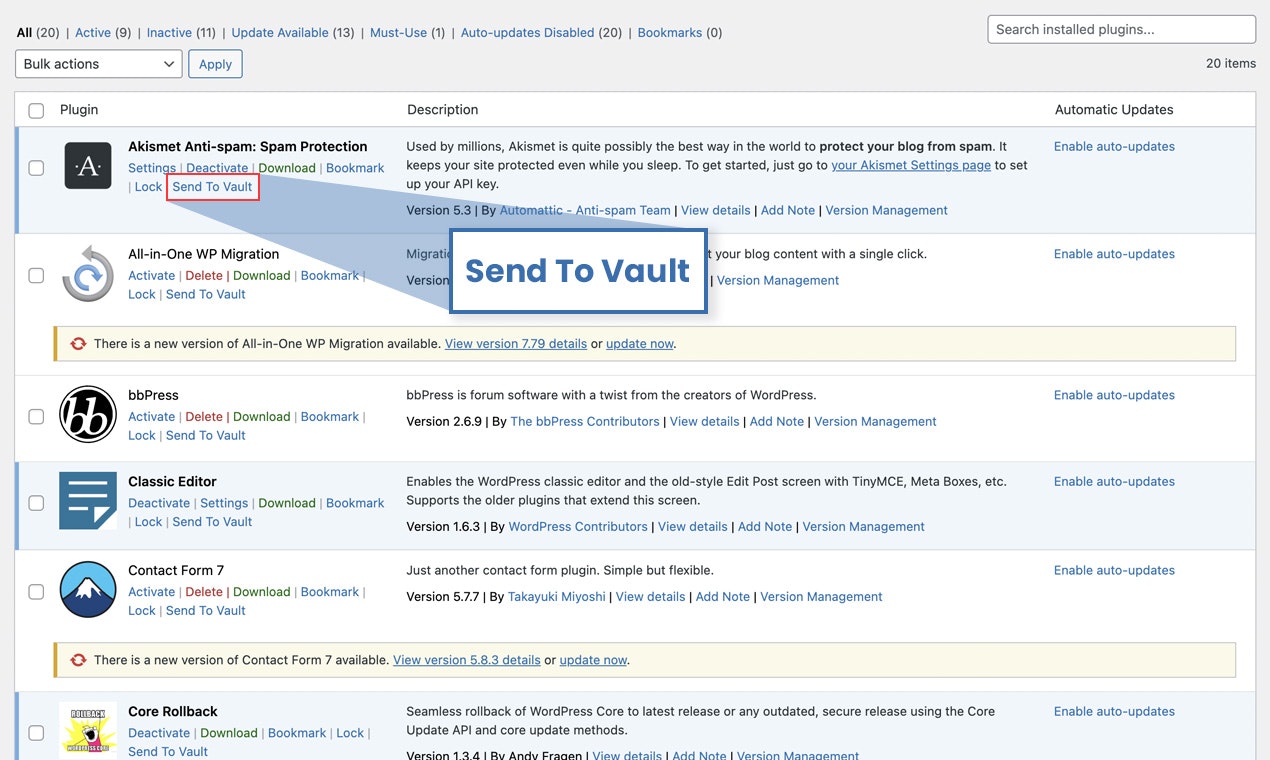
Task: Activate All-in-One WP Migration
Action: tap(151, 275)
